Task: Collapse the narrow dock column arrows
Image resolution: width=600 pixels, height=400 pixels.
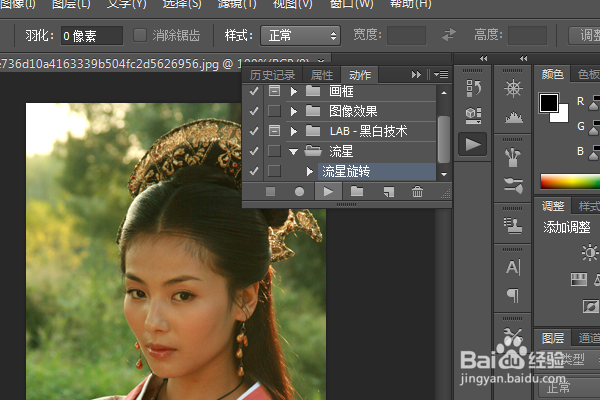Action: [x=483, y=59]
